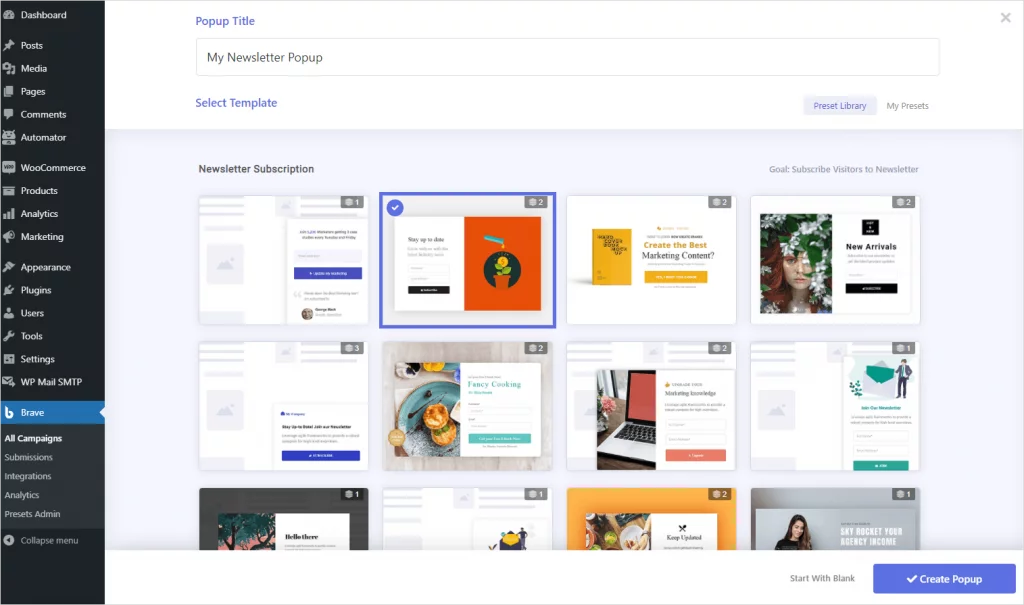Image resolution: width=1024 pixels, height=605 pixels.
Task: Open Submissions submenu item
Action: coord(29,457)
